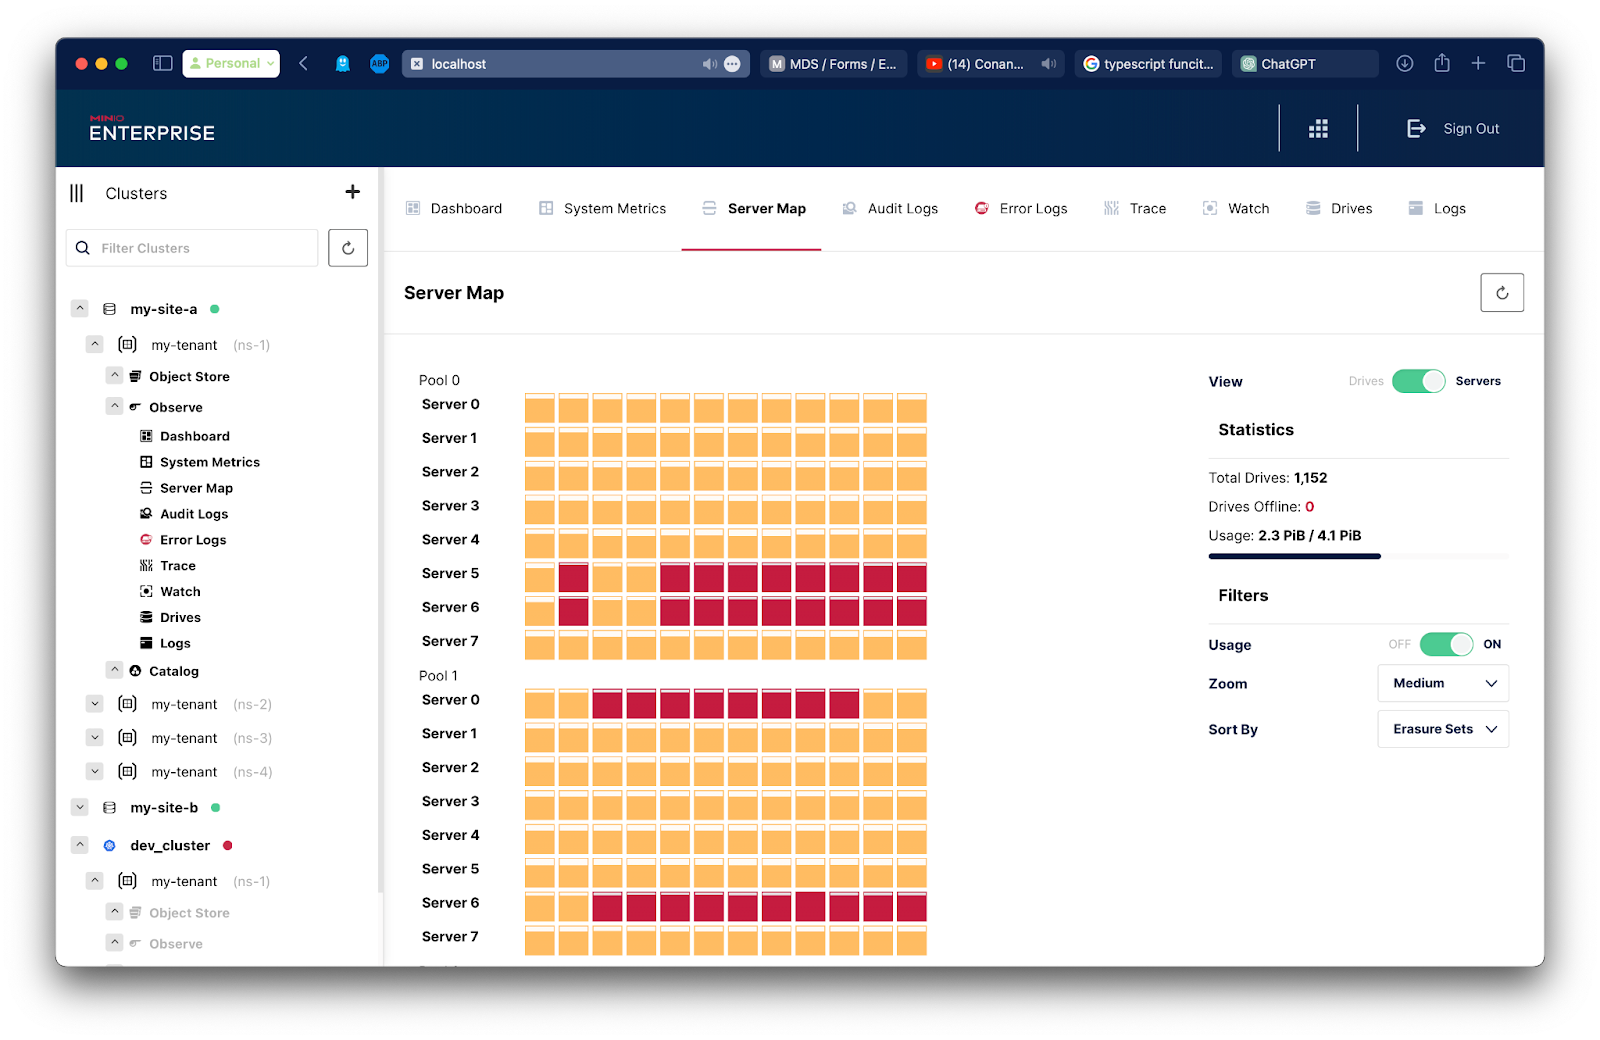
Task: Click the storage usage progress bar
Action: click(x=1357, y=556)
